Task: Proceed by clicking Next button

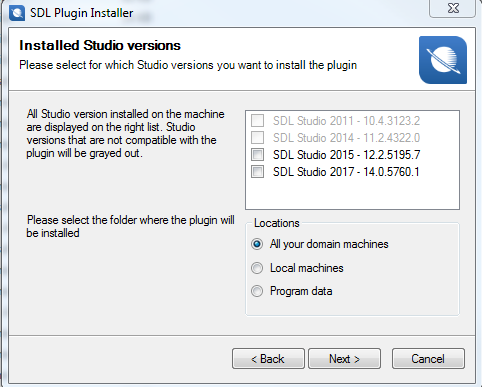Action: pyautogui.click(x=344, y=359)
